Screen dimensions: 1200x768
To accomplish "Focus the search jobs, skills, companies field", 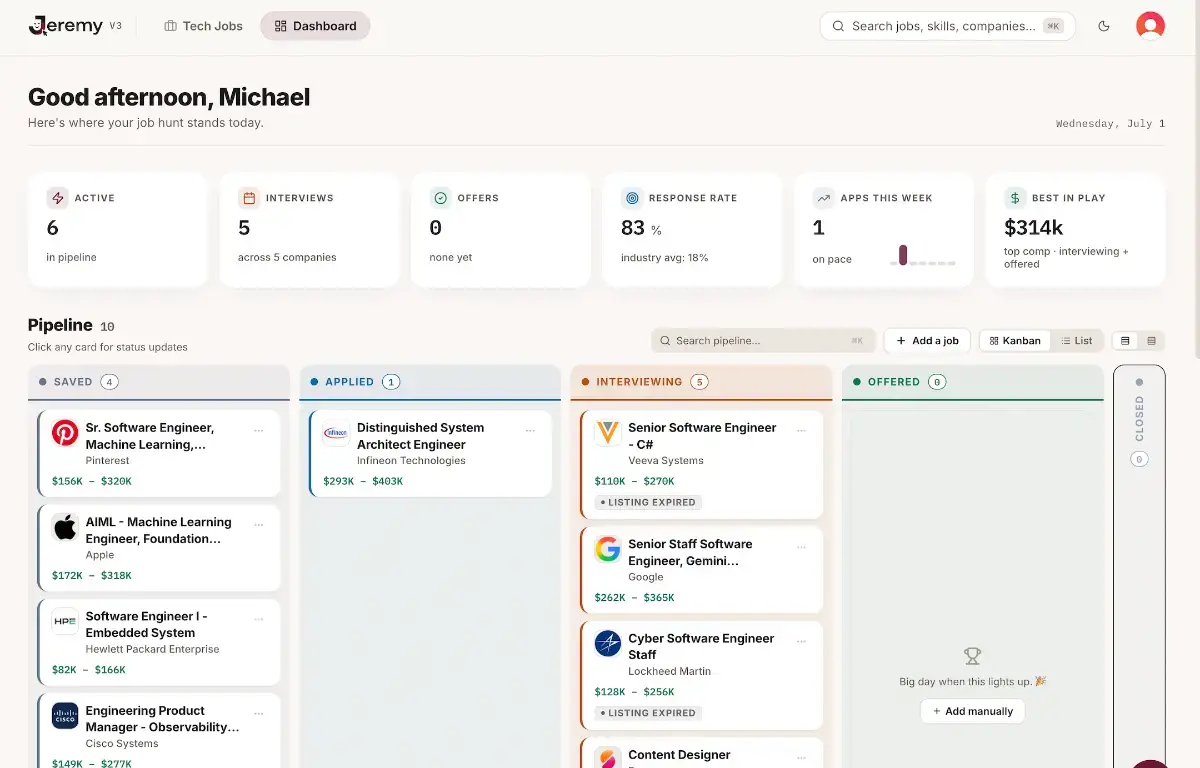I will tap(947, 26).
